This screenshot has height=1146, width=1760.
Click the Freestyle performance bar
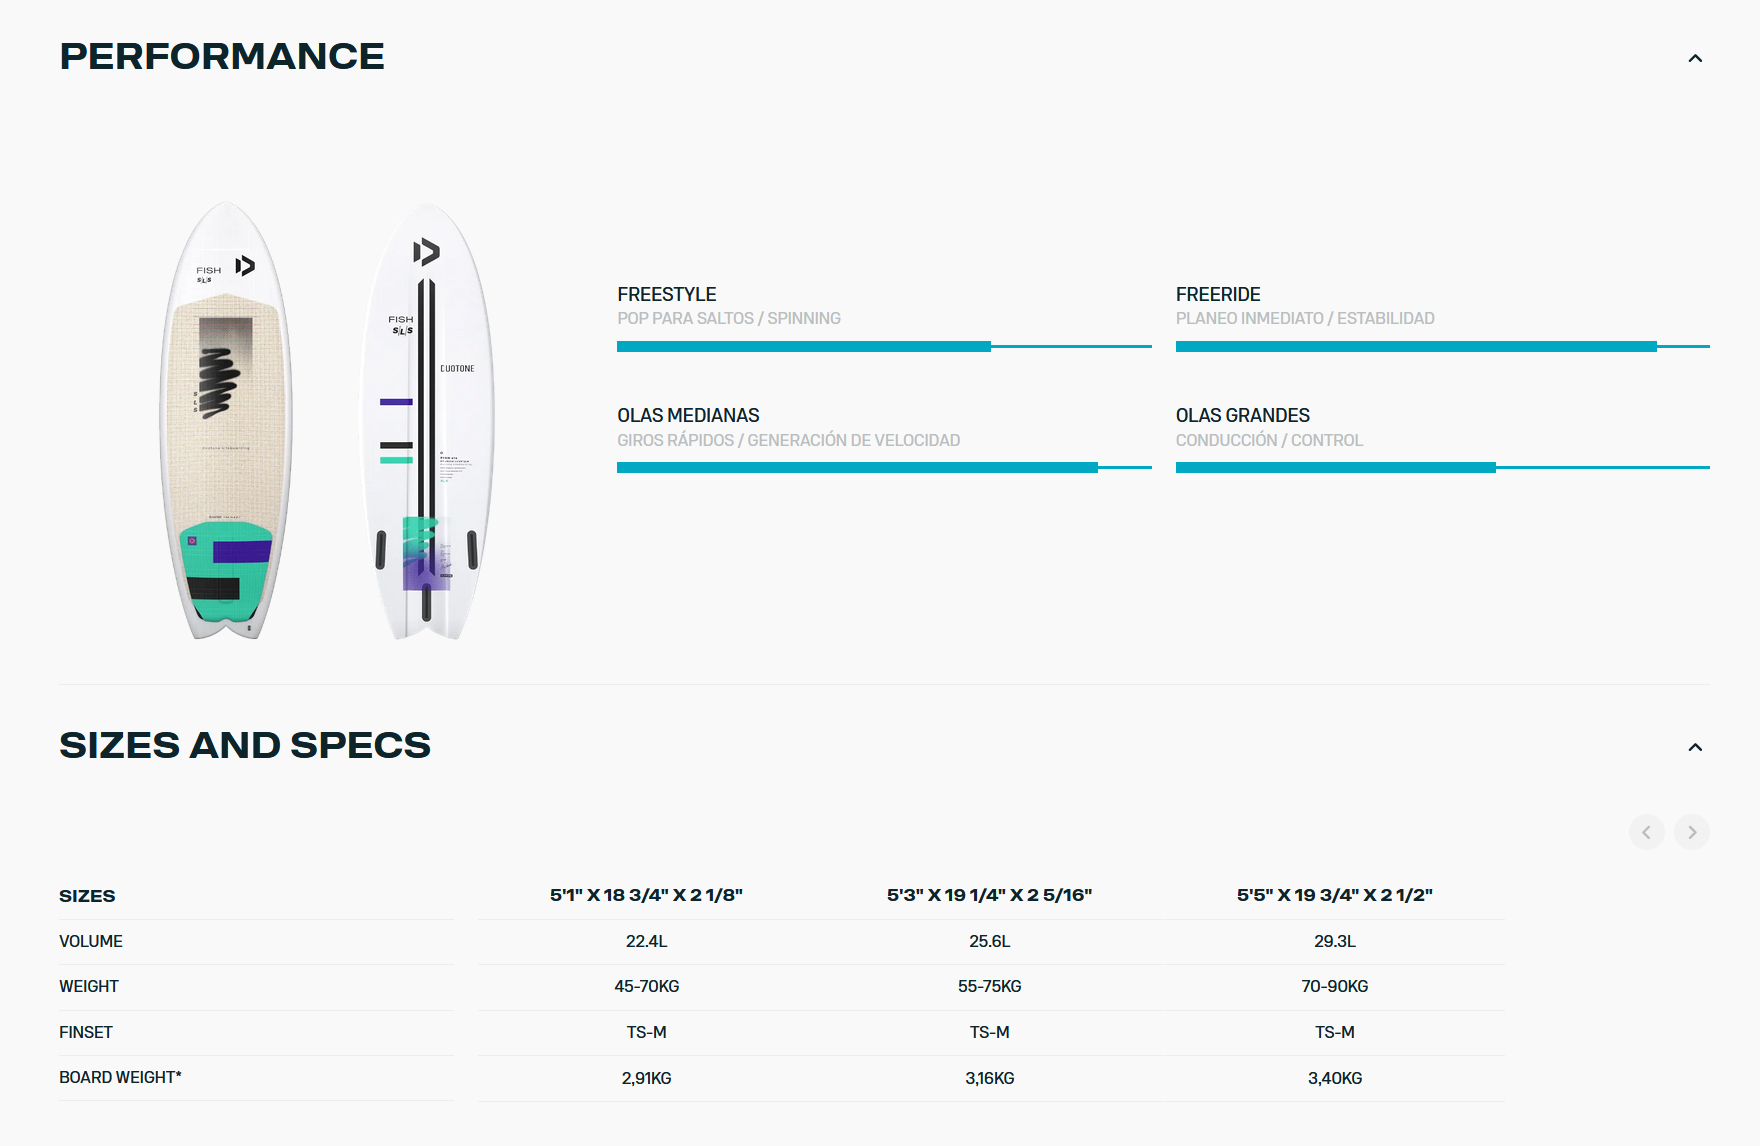[884, 347]
